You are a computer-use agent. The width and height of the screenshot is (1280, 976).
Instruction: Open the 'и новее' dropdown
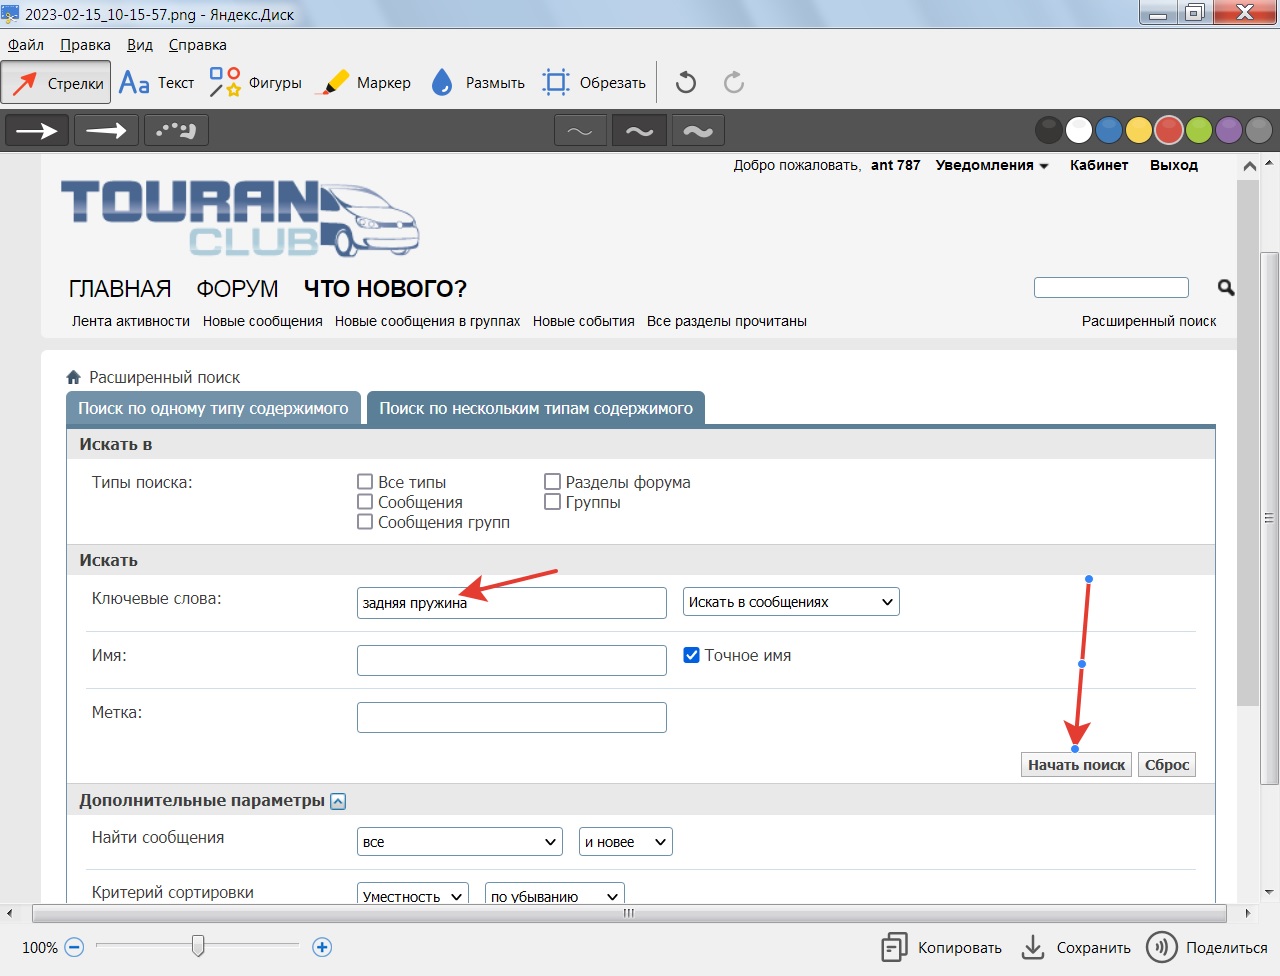(626, 842)
